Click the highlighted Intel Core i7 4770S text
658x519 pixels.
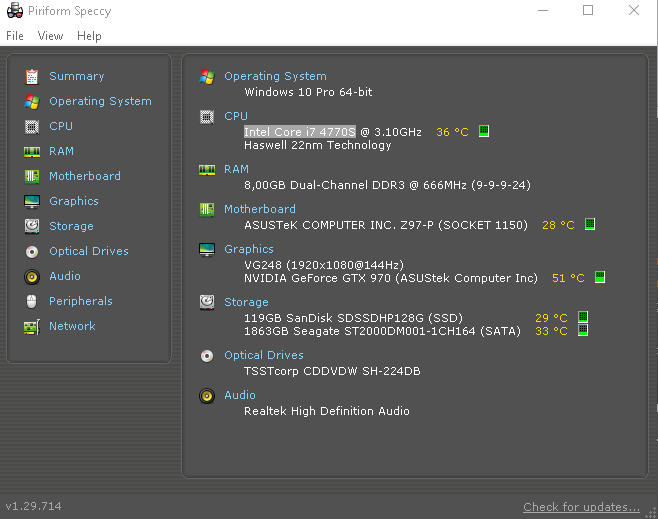point(300,132)
